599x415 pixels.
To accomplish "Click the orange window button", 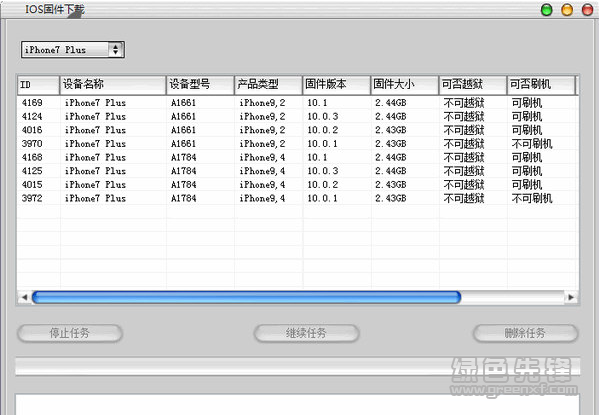I will point(567,10).
